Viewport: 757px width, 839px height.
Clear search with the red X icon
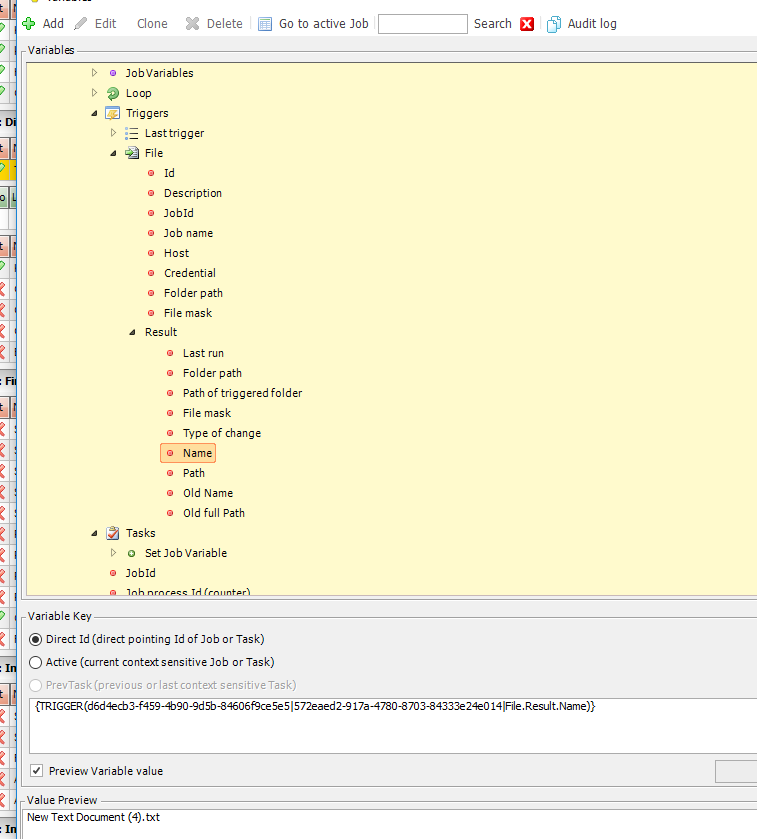(527, 24)
